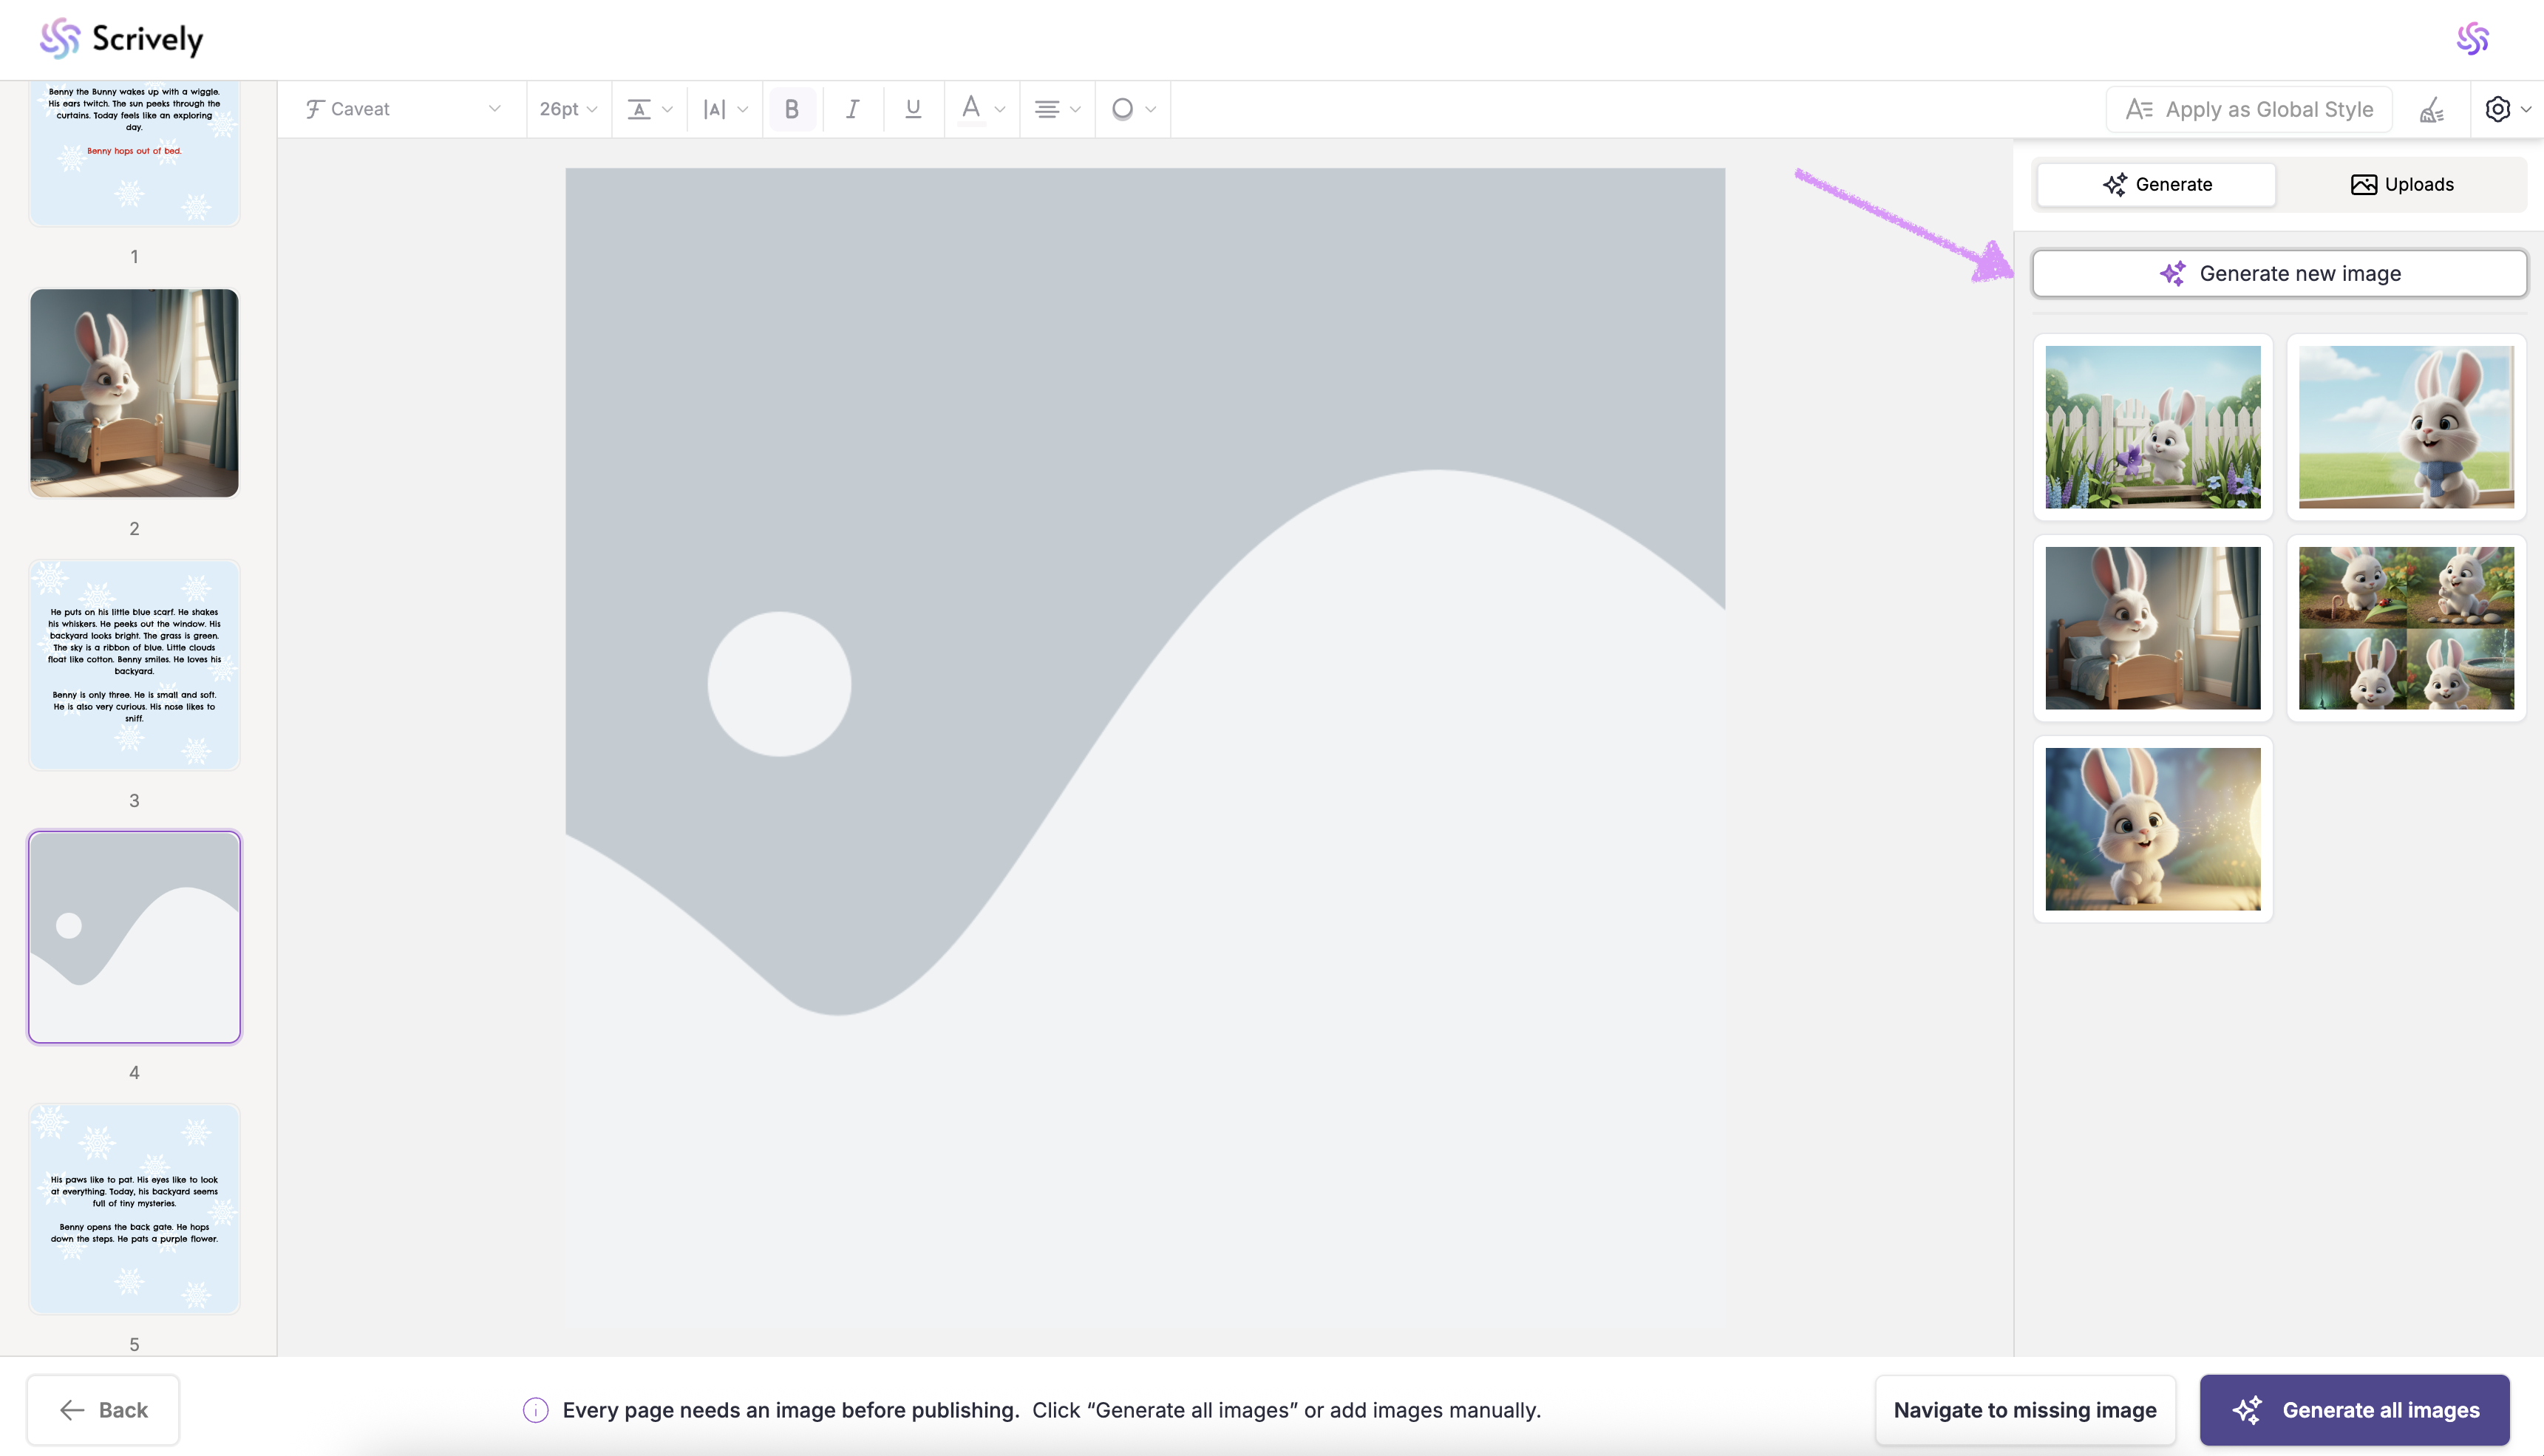
Task: Toggle italic formatting
Action: click(852, 109)
